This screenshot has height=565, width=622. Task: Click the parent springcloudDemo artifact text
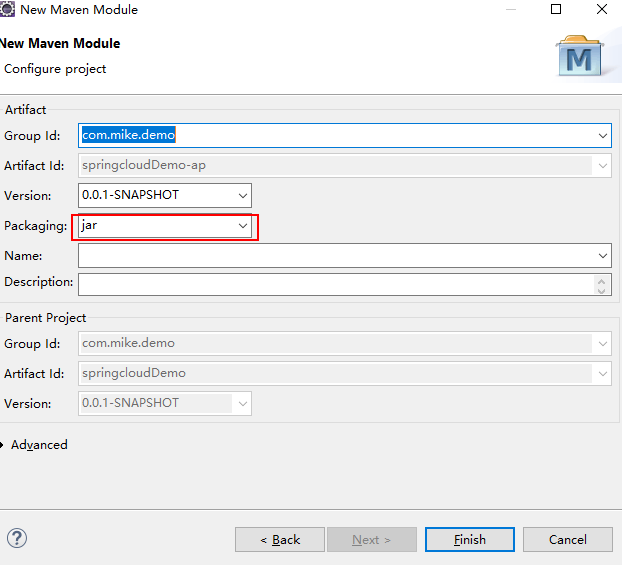tap(134, 373)
